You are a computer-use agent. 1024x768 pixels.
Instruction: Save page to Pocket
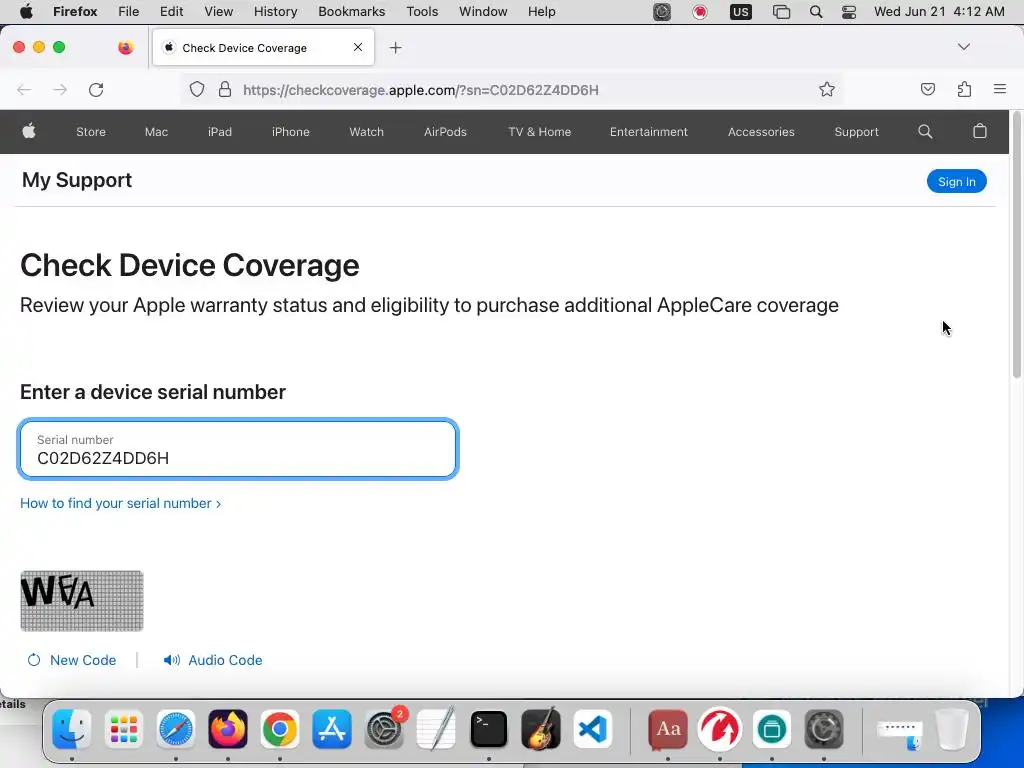pos(927,89)
